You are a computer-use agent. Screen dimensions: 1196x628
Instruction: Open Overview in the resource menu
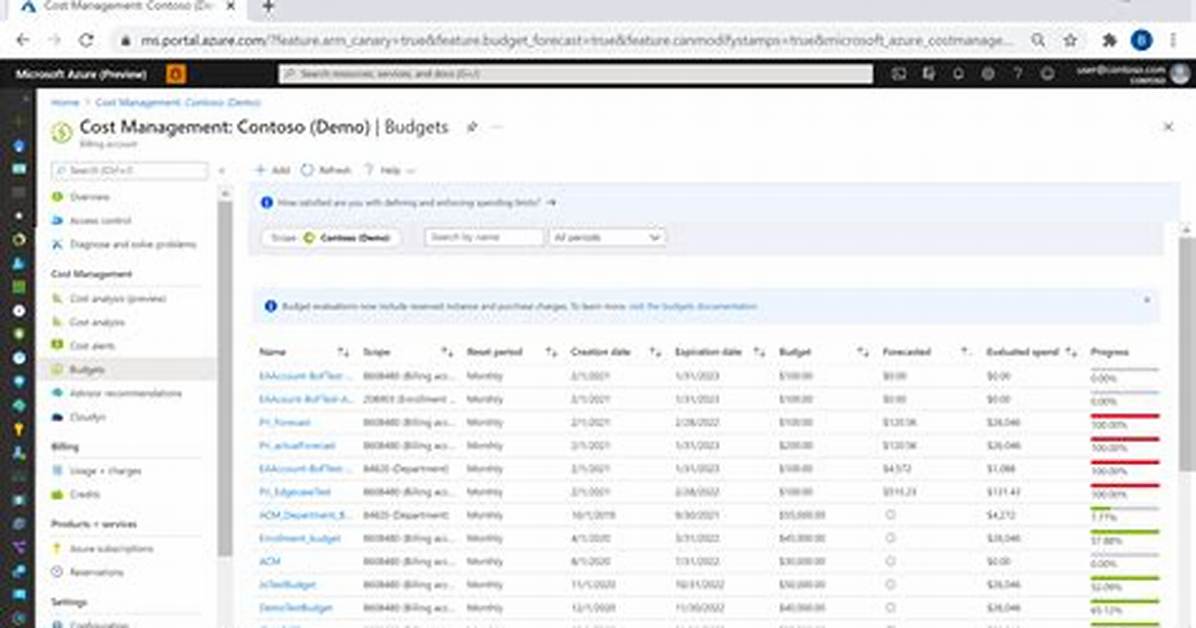click(89, 197)
